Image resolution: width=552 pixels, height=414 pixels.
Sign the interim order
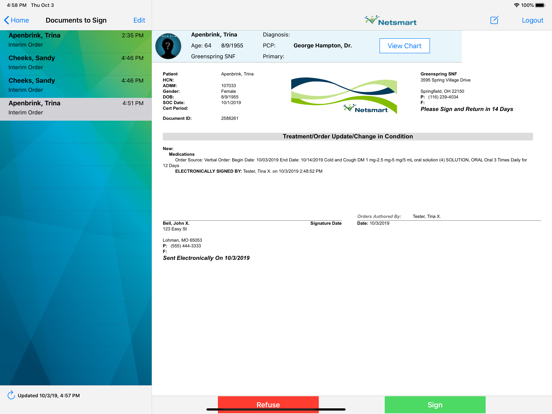435,404
